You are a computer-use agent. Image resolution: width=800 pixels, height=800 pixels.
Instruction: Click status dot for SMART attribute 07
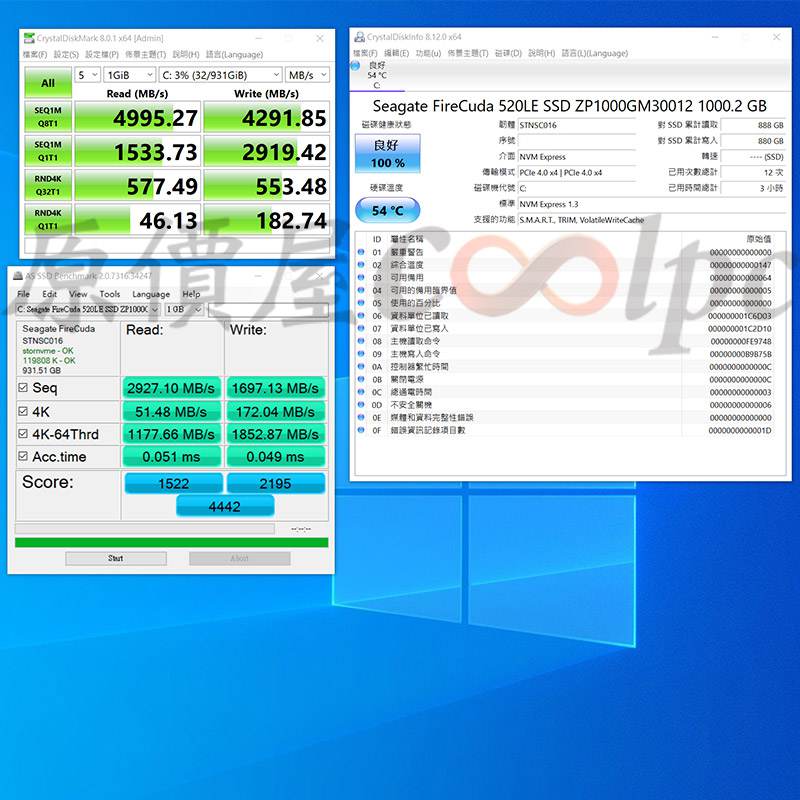tap(361, 328)
